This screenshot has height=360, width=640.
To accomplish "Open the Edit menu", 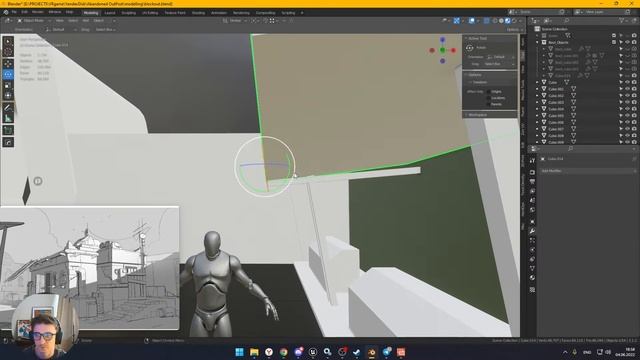I will pyautogui.click(x=24, y=12).
